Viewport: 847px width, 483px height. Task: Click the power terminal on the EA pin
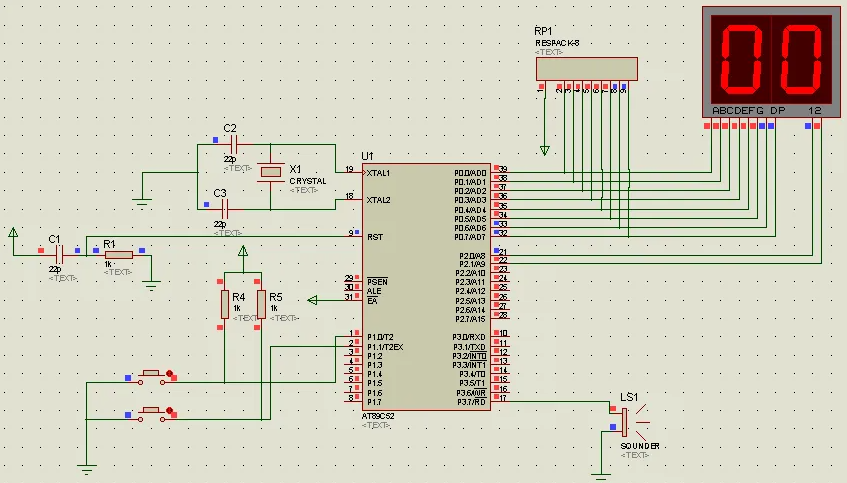pos(313,300)
